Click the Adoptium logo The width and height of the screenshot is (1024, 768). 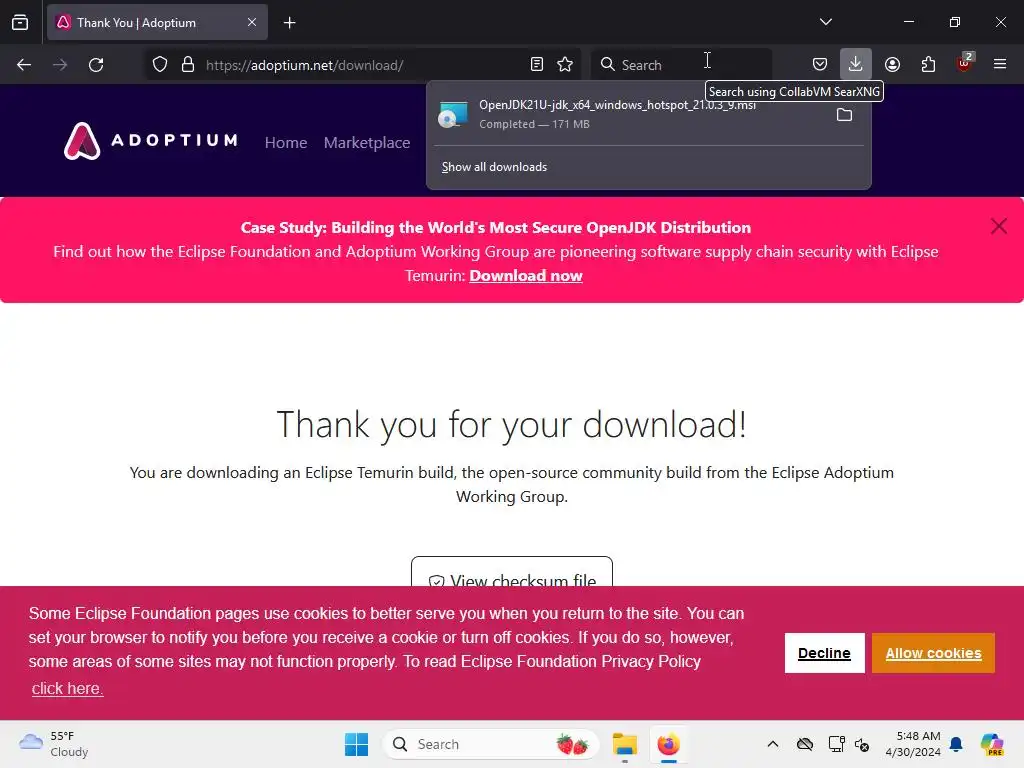(151, 141)
